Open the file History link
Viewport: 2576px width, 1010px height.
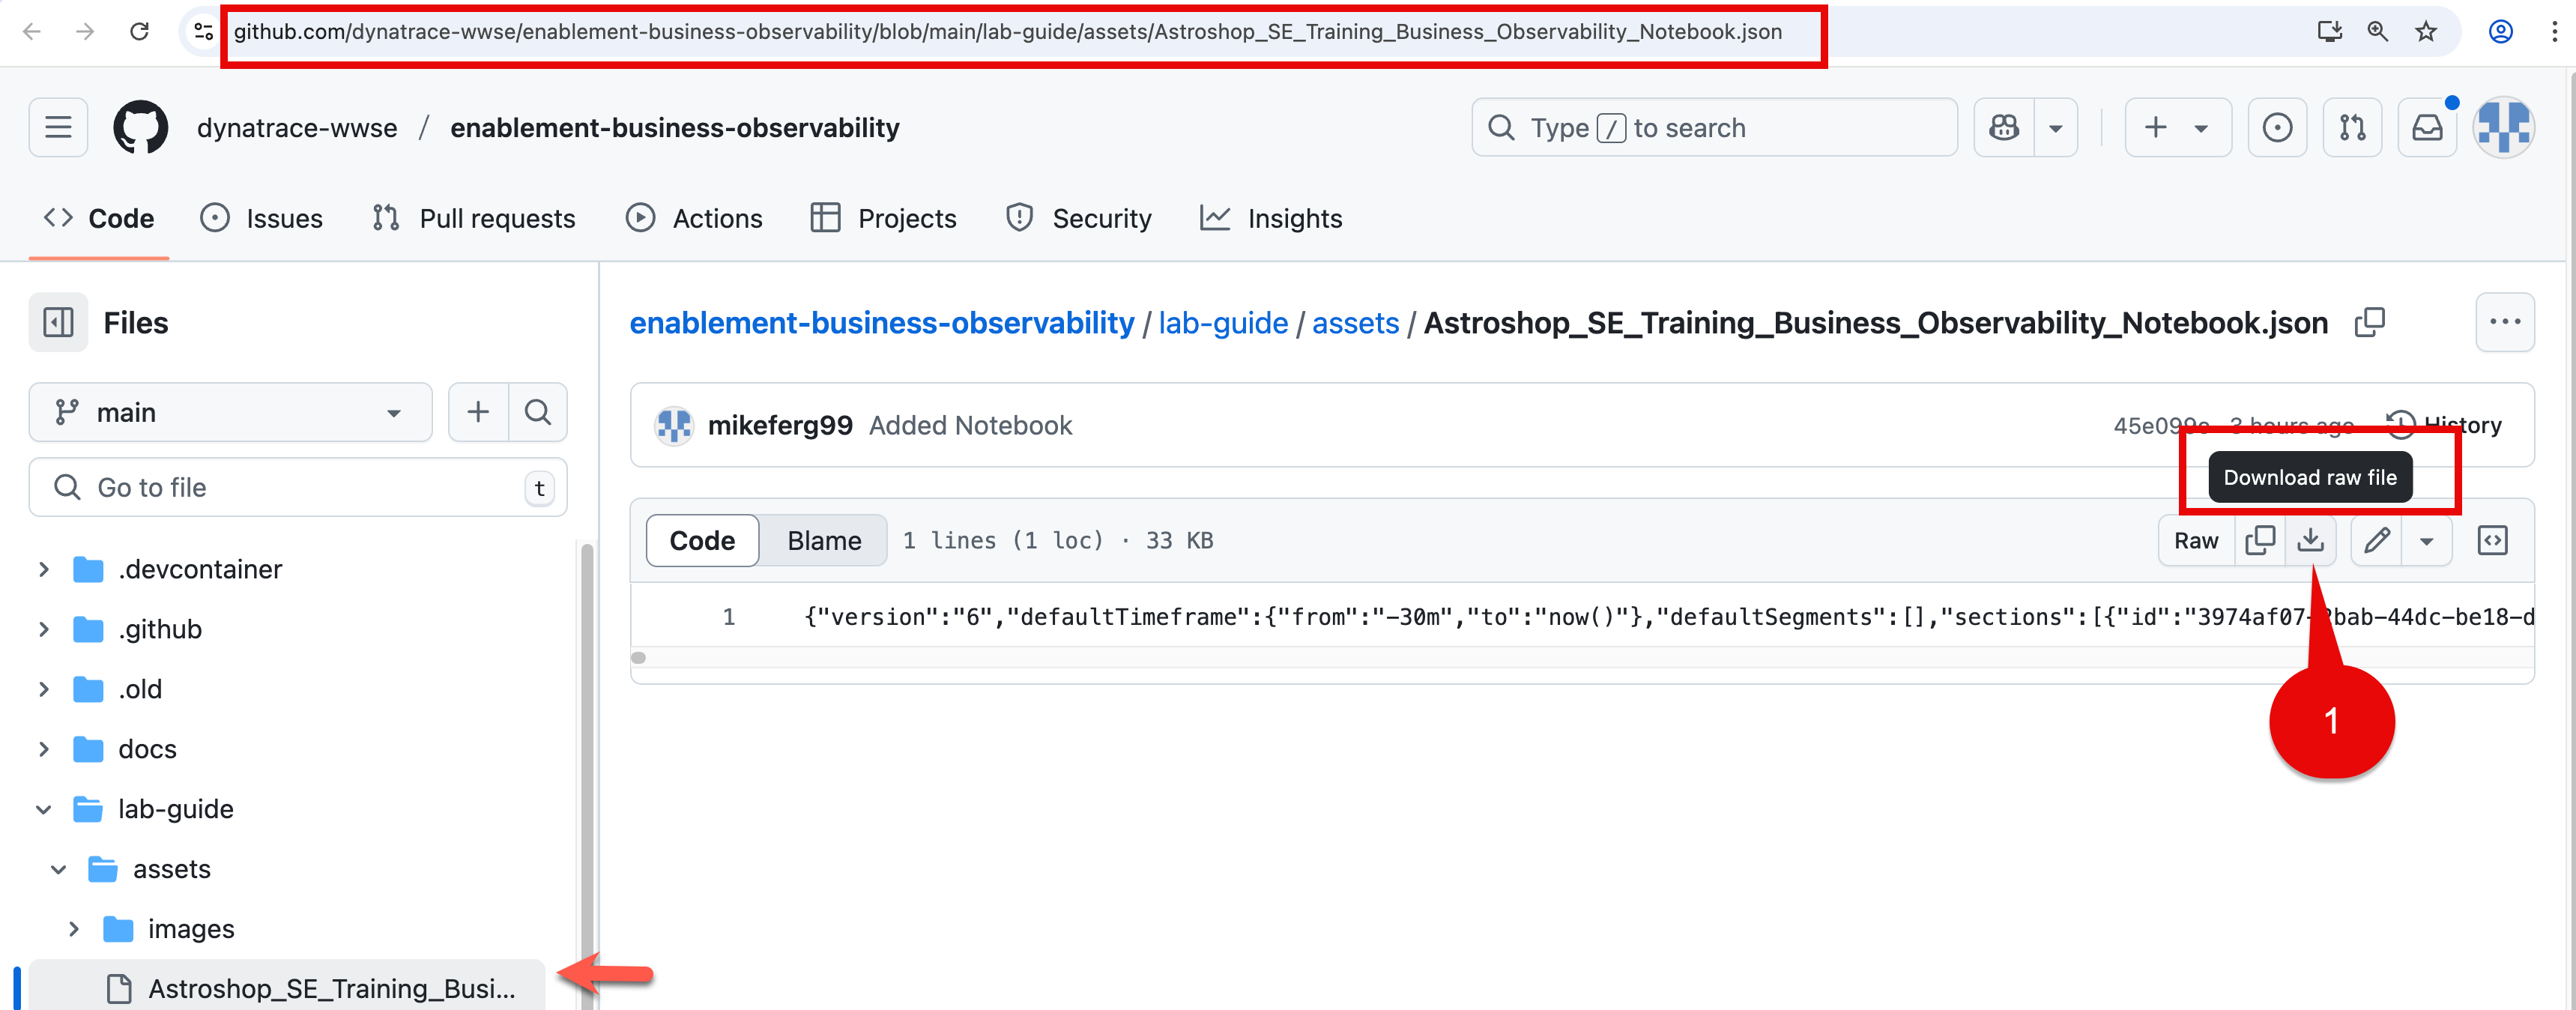[x=2444, y=425]
